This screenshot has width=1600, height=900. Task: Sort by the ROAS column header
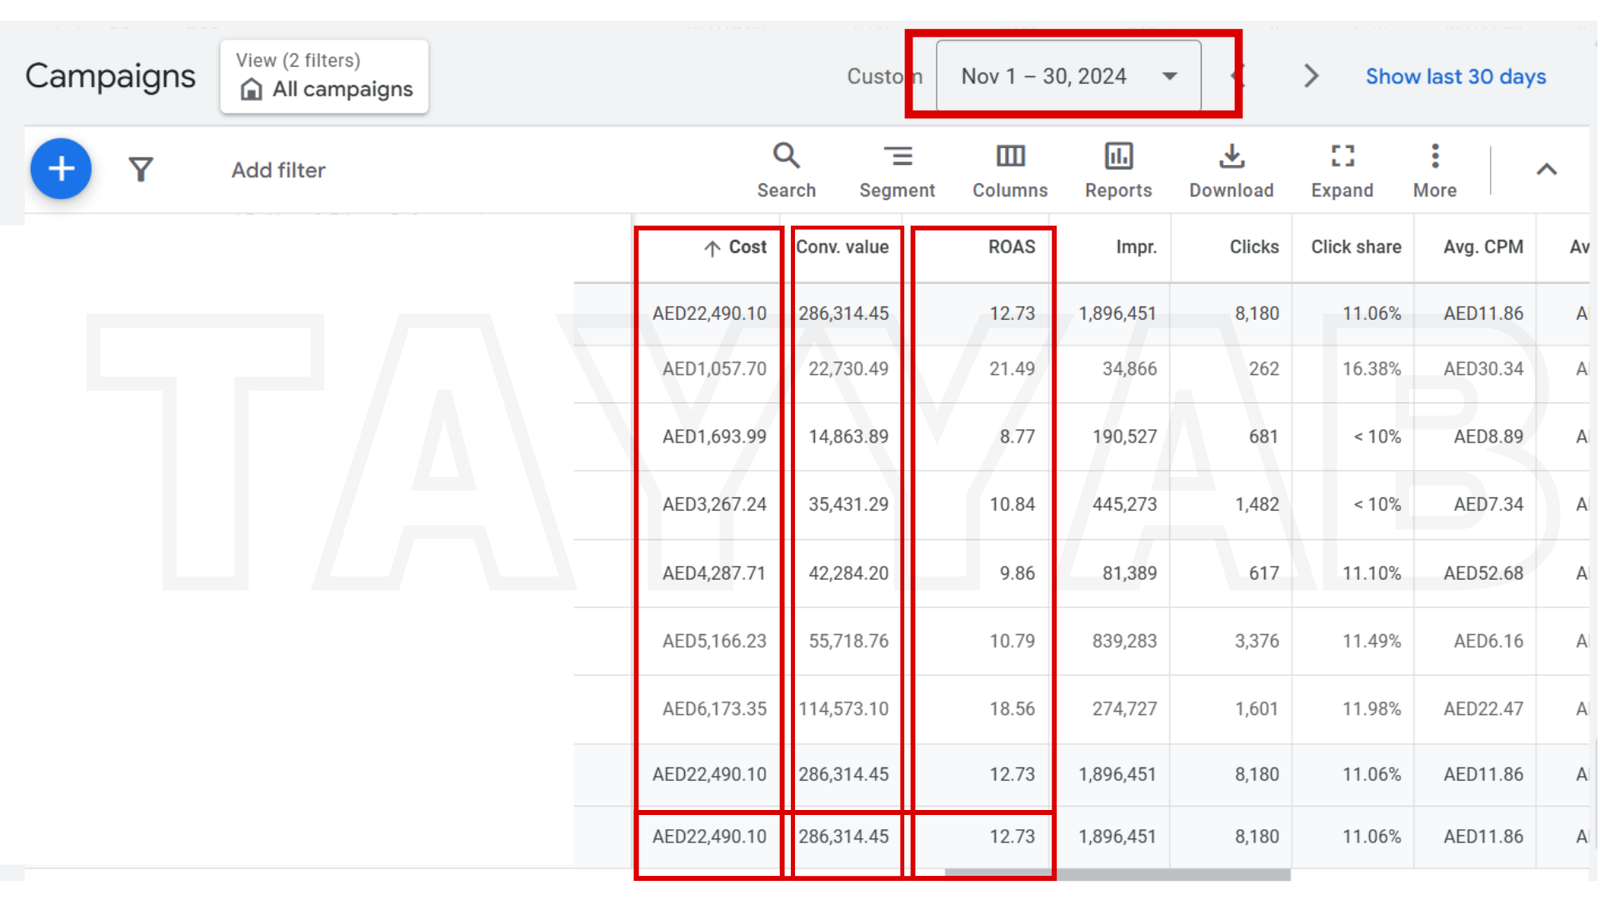click(1011, 247)
